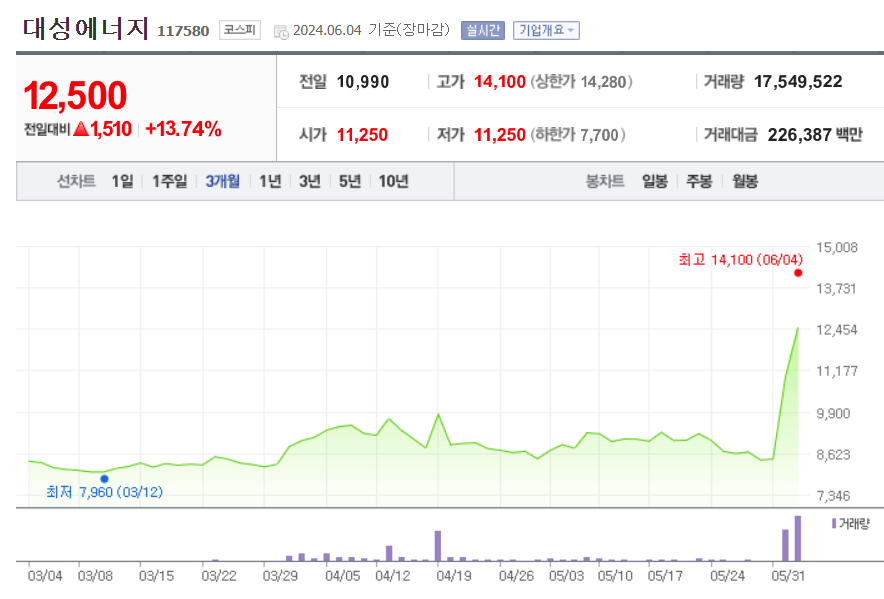Viewport: 884px width, 599px height.
Task: Click the trading value 226,387 백만
Action: pos(815,135)
